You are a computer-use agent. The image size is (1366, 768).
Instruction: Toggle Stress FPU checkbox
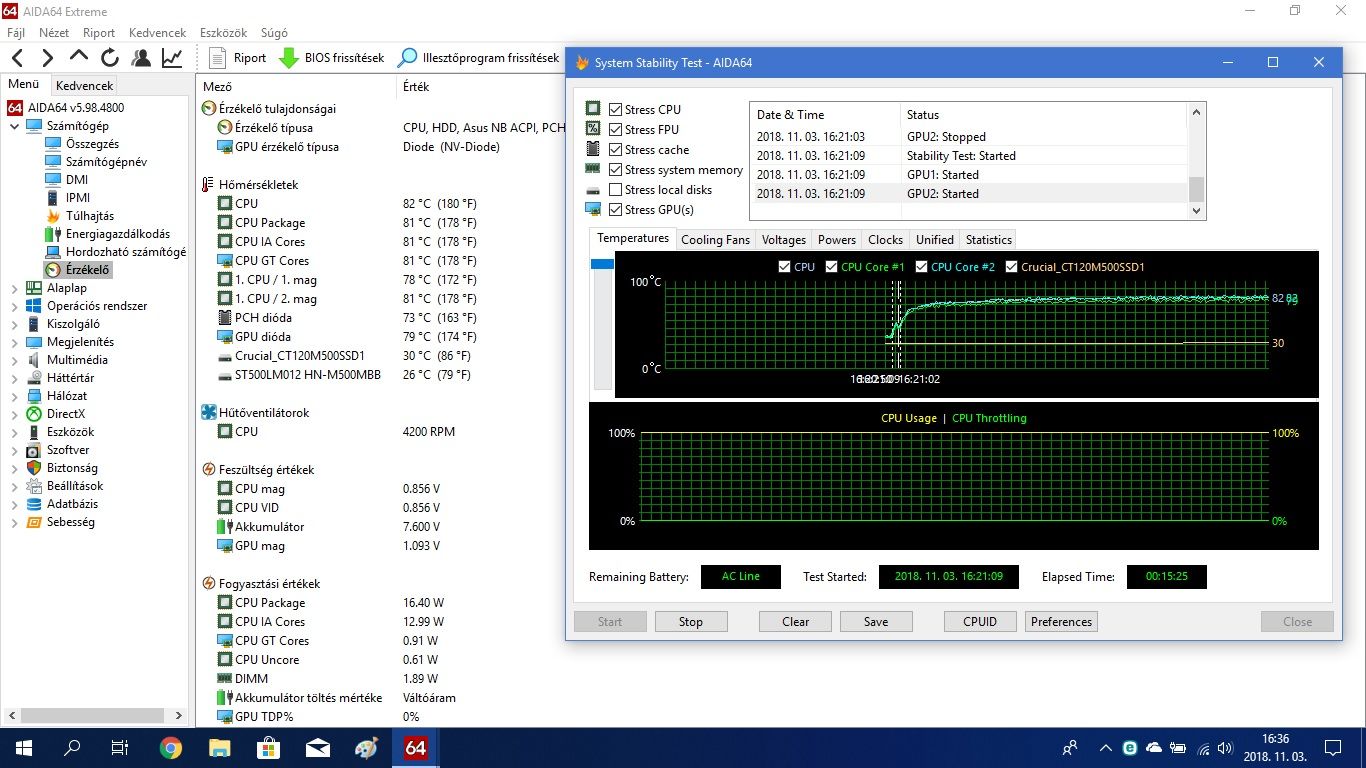pyautogui.click(x=616, y=130)
